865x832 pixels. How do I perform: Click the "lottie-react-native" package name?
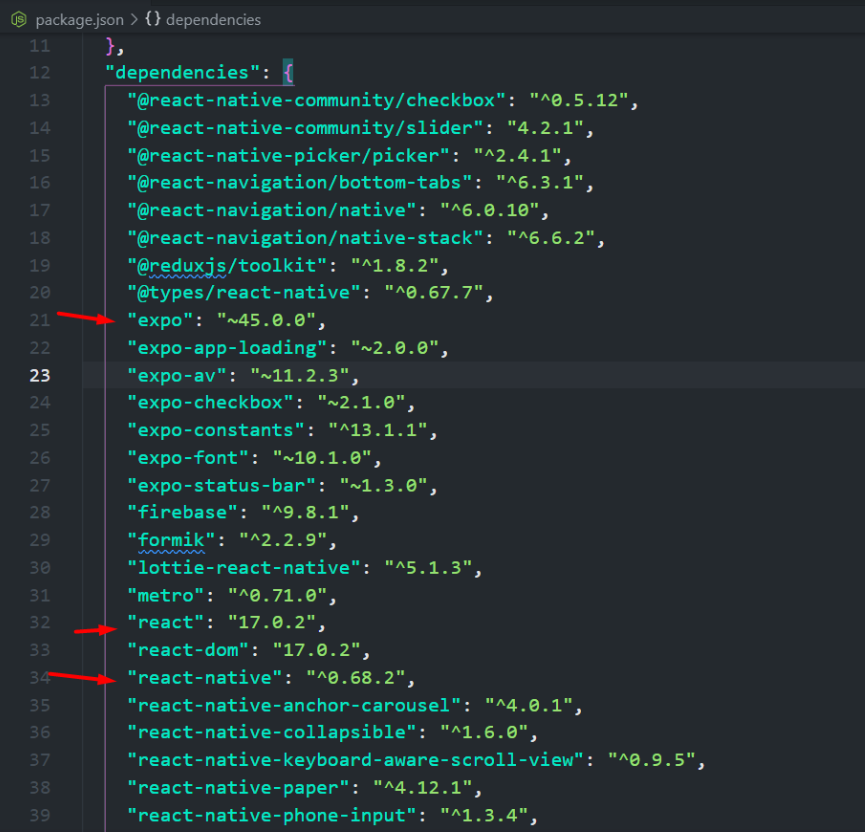[244, 567]
